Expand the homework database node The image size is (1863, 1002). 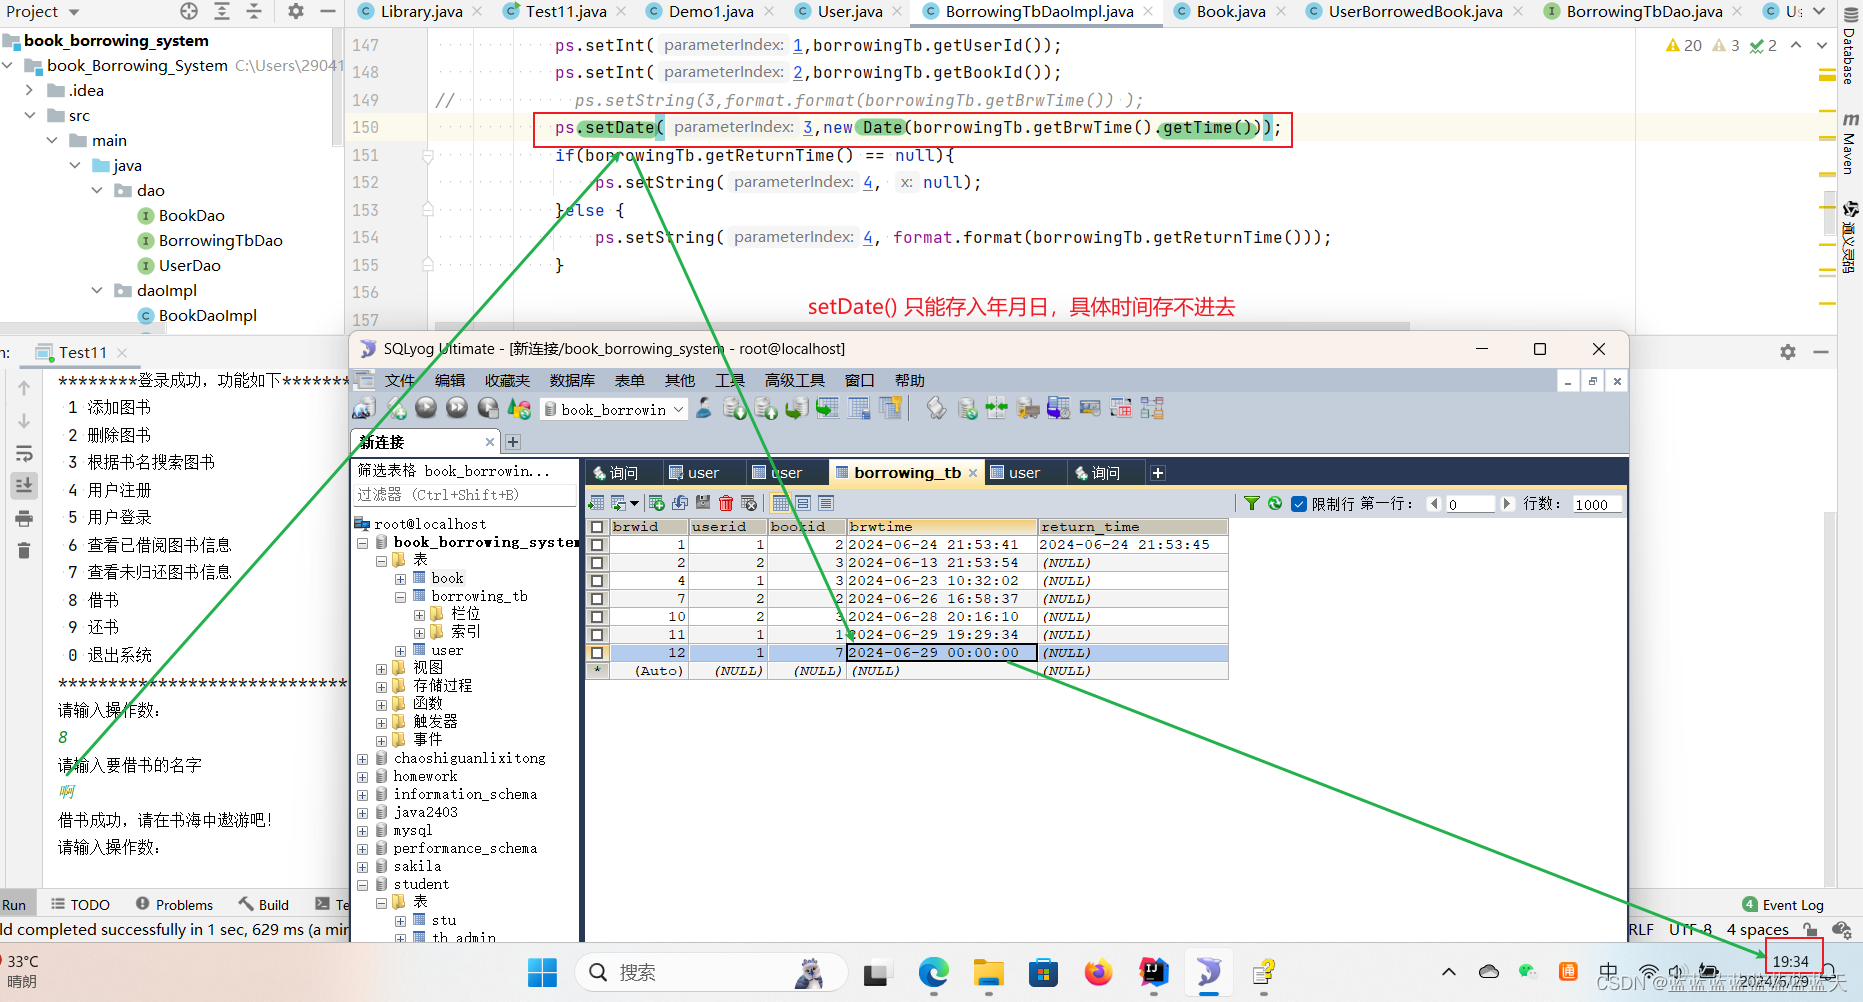point(363,777)
